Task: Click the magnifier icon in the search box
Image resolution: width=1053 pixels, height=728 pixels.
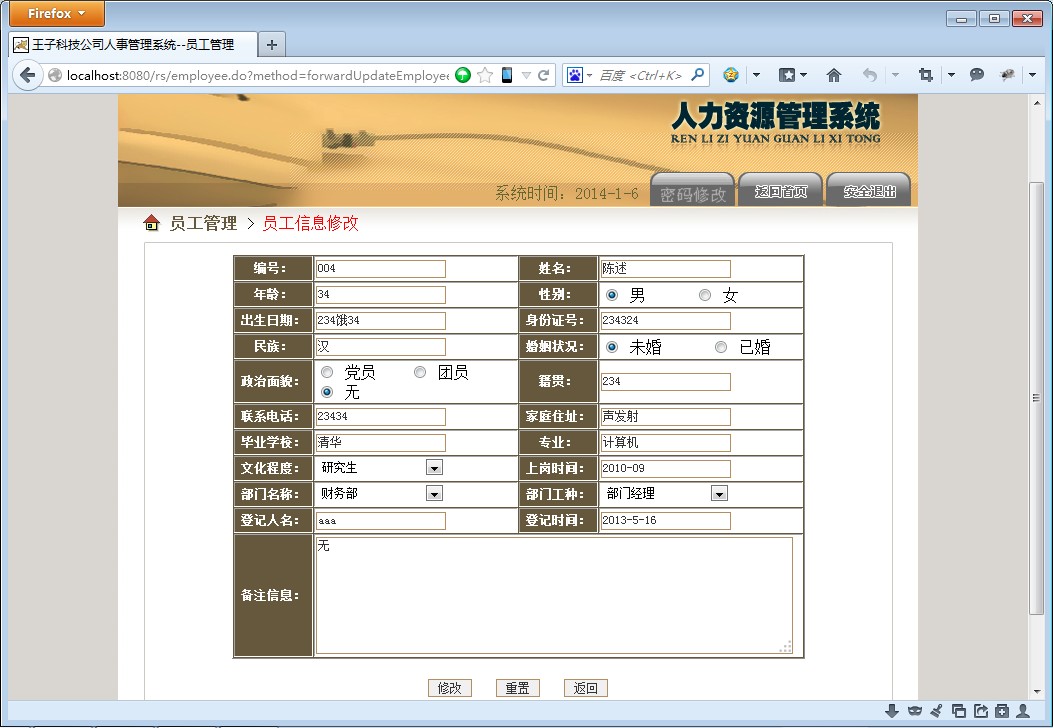Action: coord(698,75)
